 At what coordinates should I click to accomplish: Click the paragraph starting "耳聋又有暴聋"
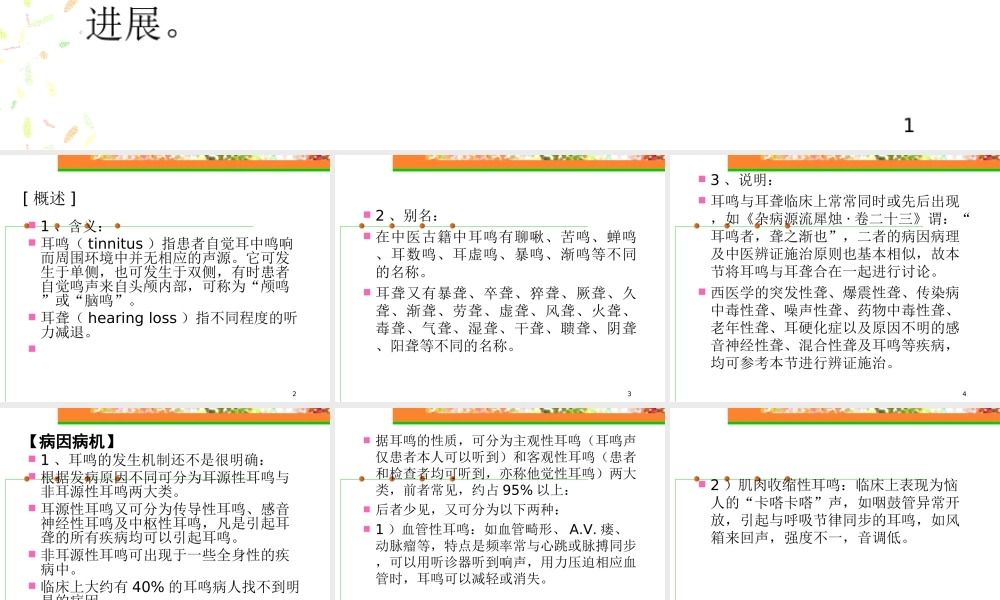pos(505,319)
